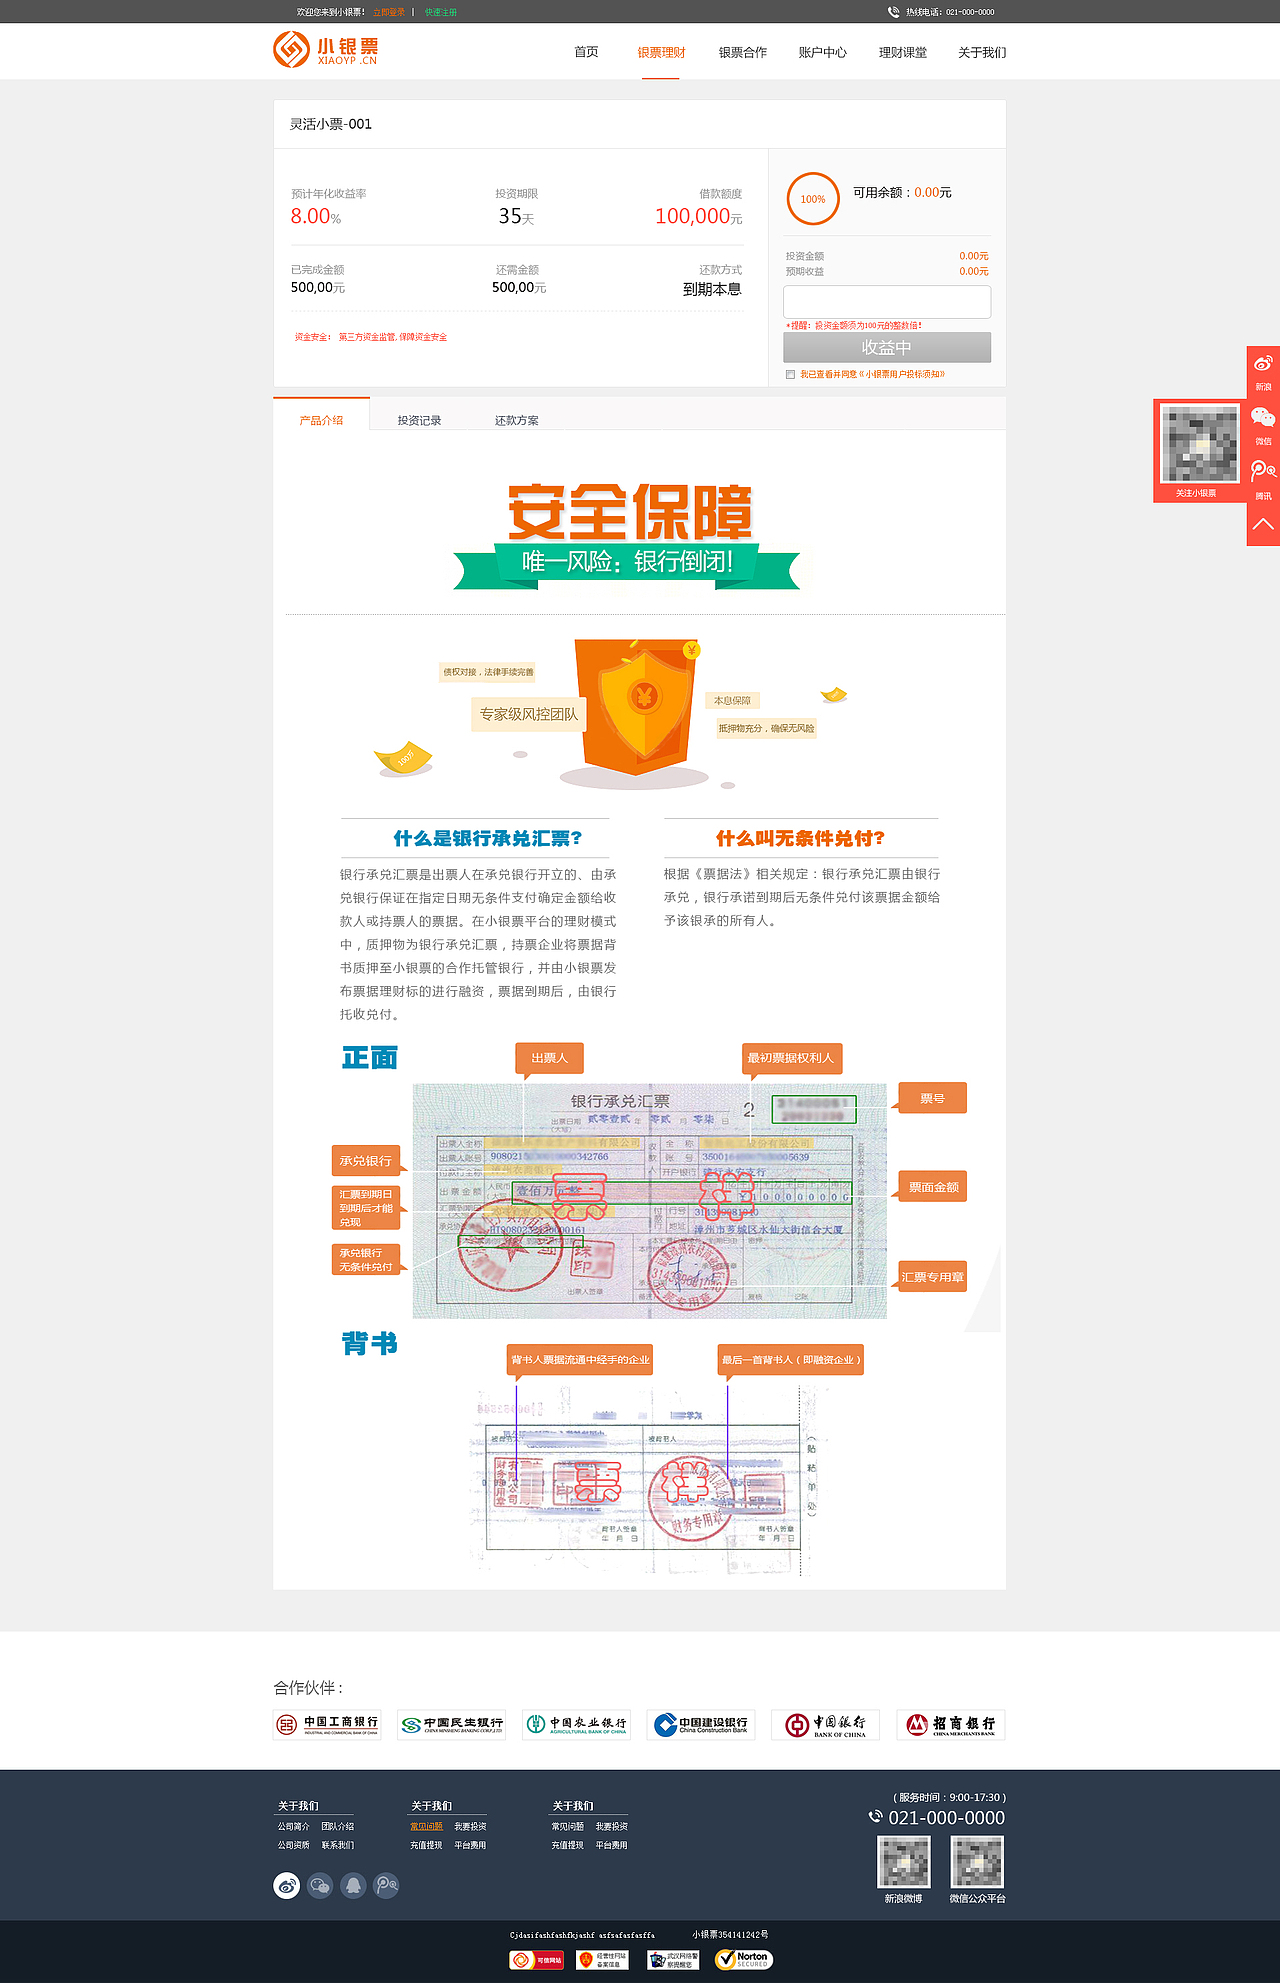The image size is (1280, 1983).
Task: Tick the agree to 小银票用户投标须知 checkbox
Action: point(790,374)
